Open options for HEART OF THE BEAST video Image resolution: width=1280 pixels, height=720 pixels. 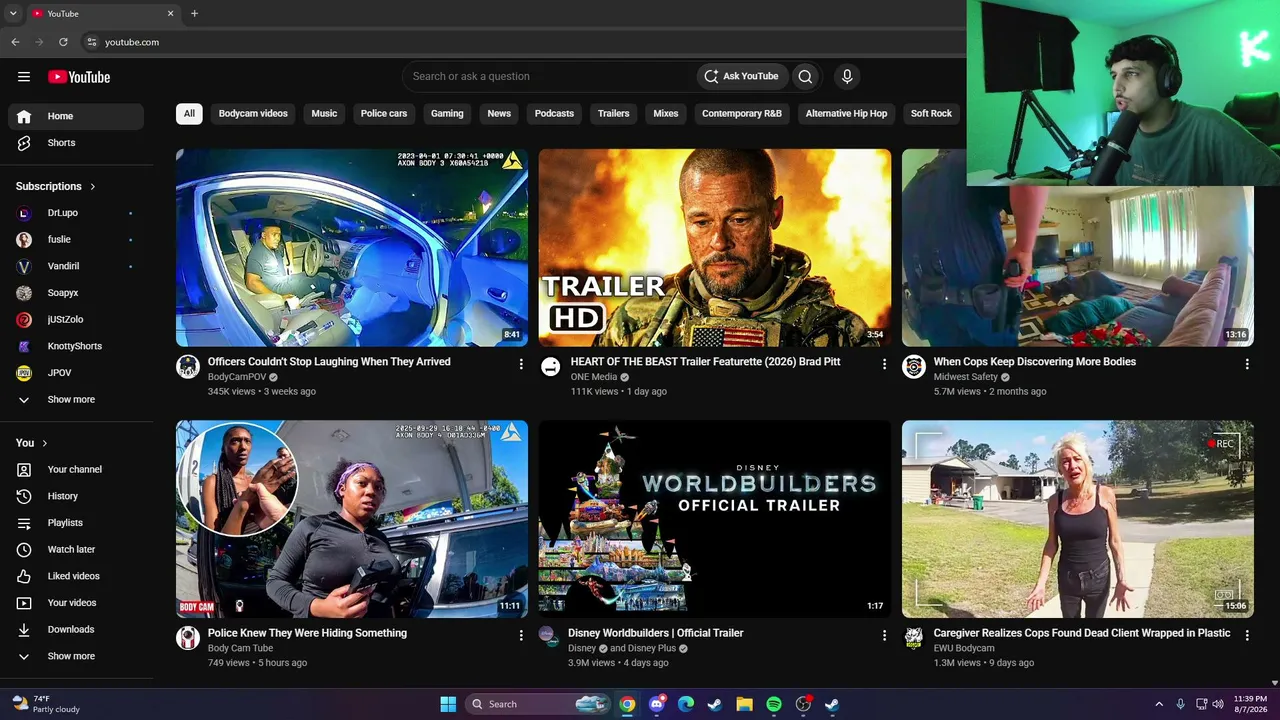coord(884,364)
